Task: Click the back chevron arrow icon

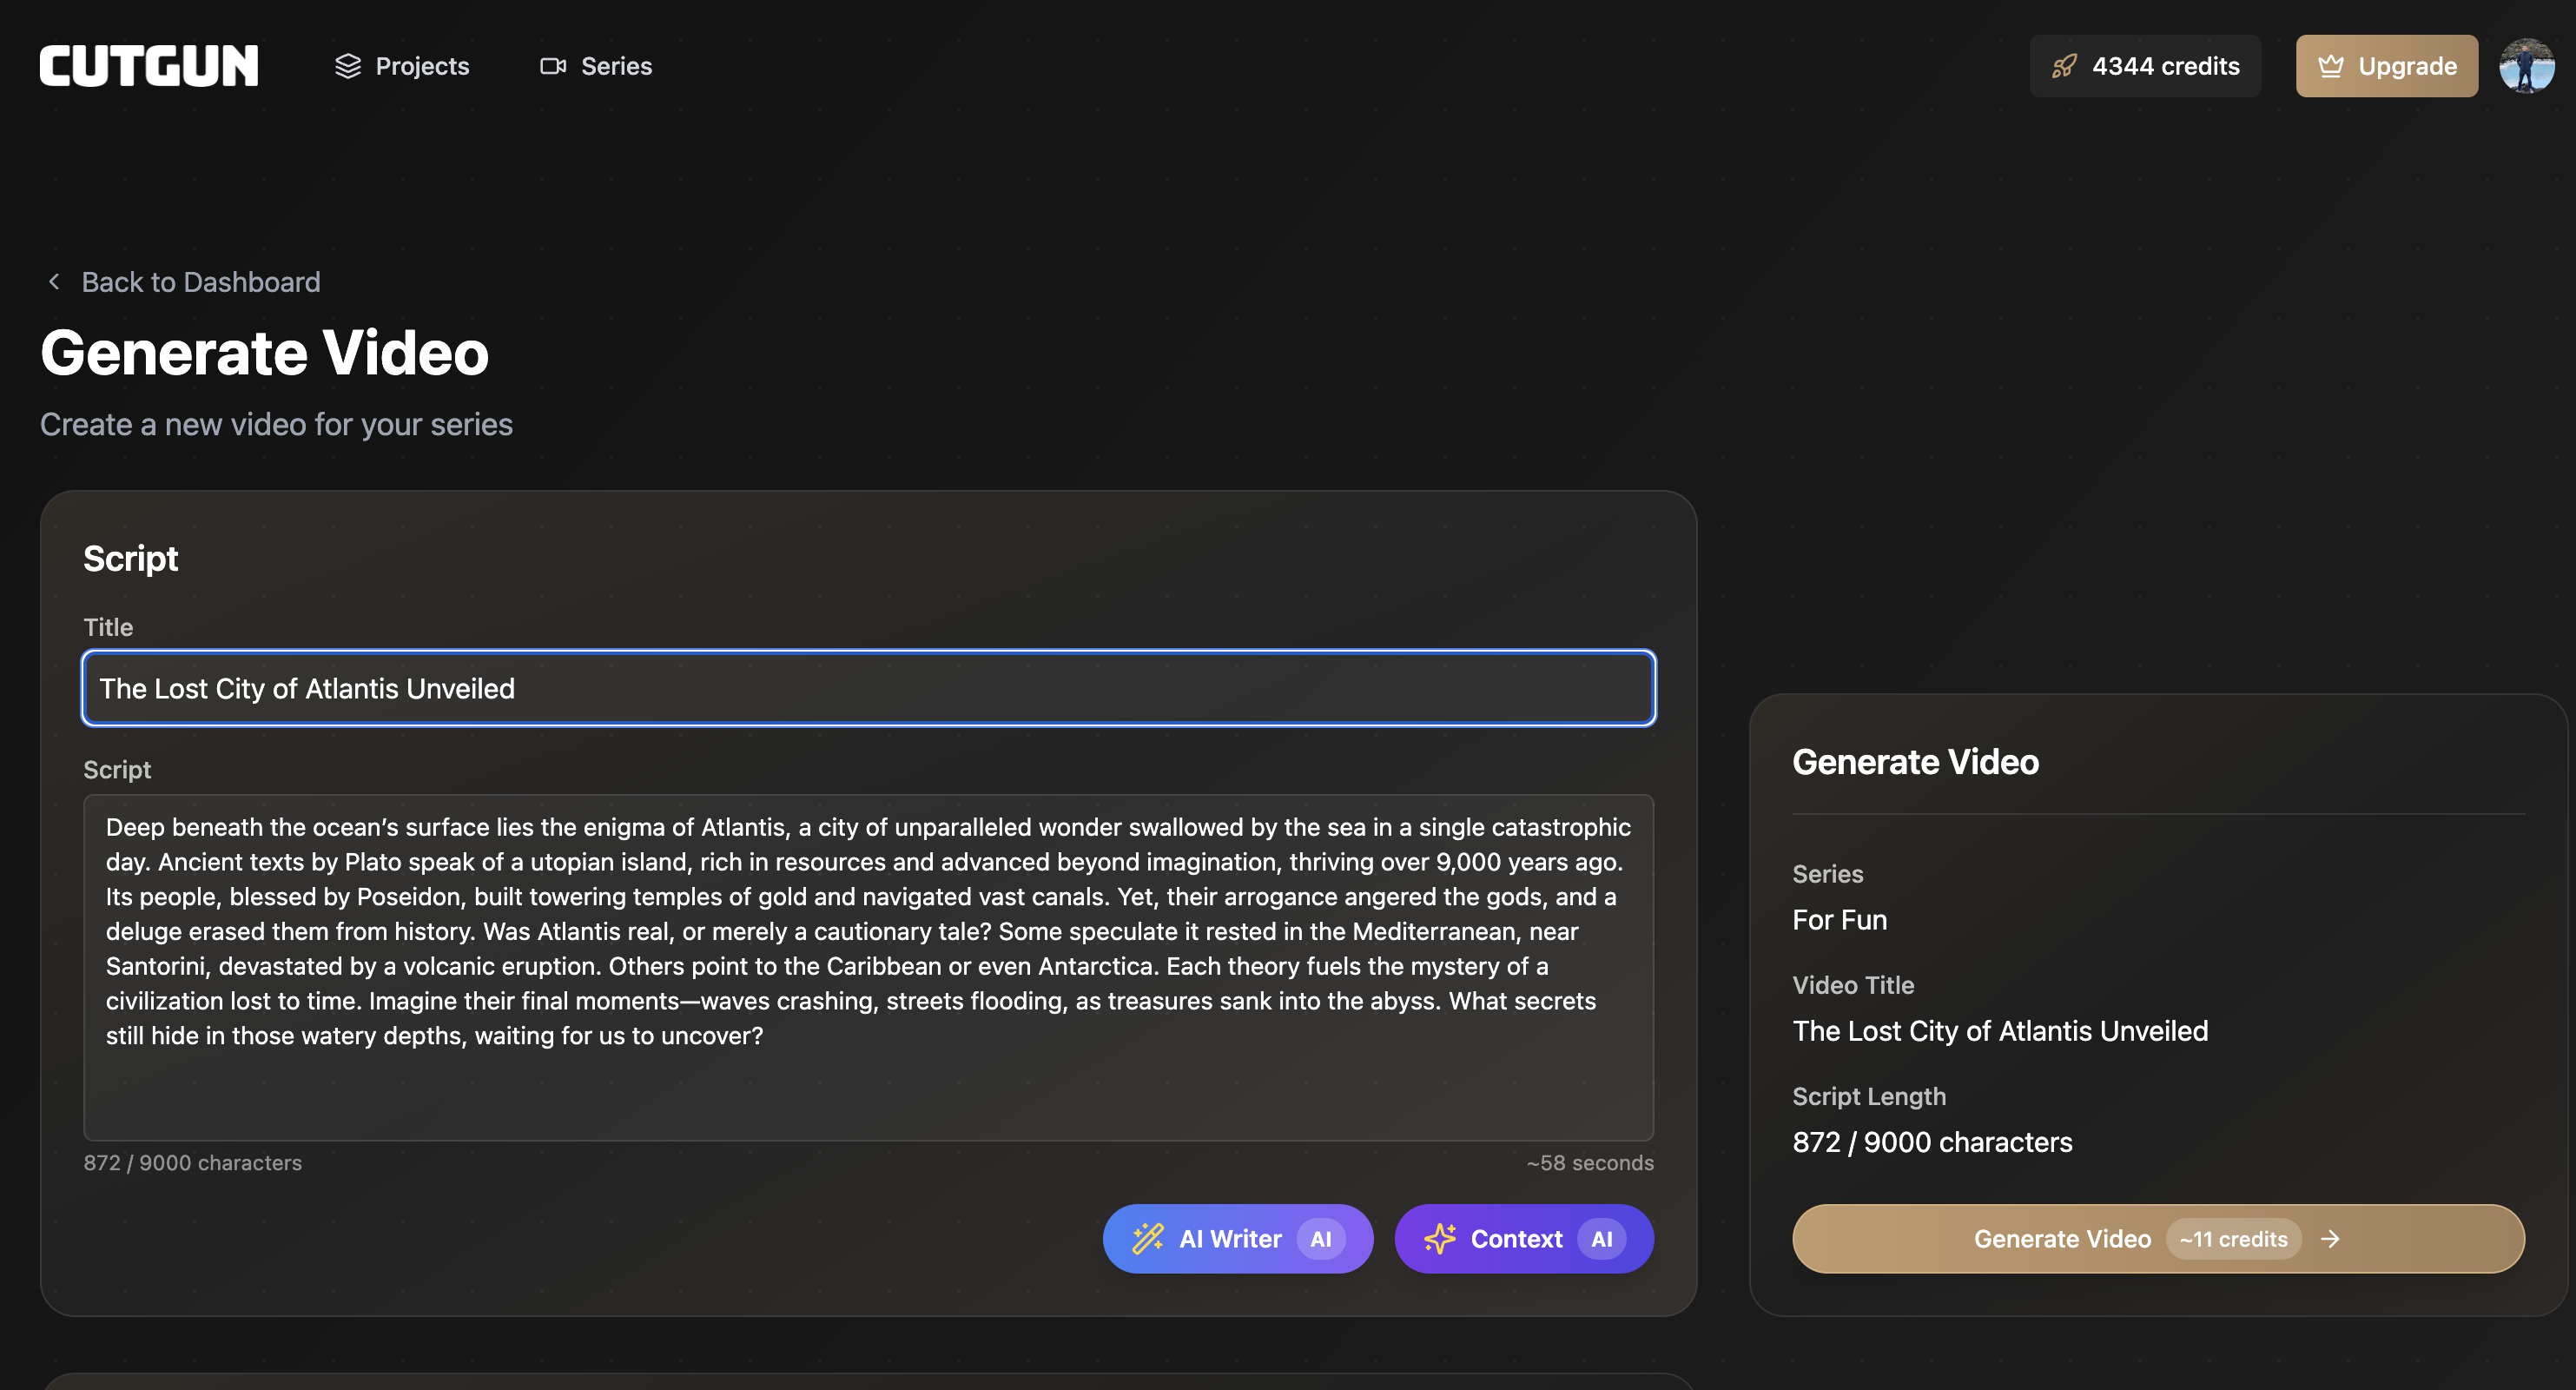Action: (x=54, y=282)
